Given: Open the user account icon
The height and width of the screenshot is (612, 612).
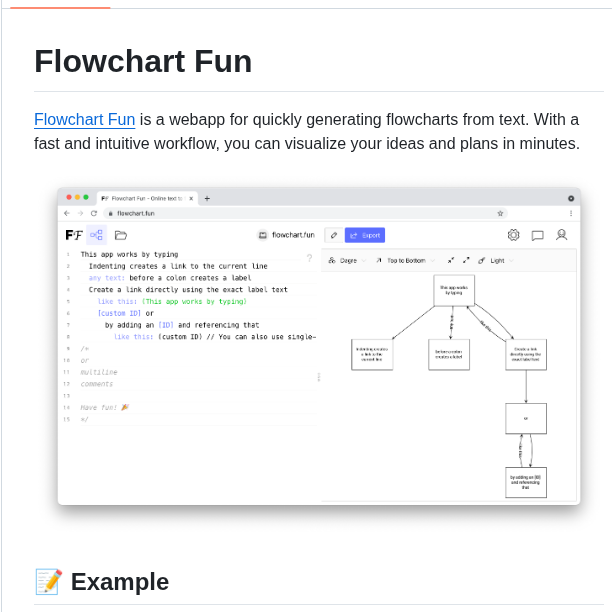Looking at the screenshot, I should [562, 235].
